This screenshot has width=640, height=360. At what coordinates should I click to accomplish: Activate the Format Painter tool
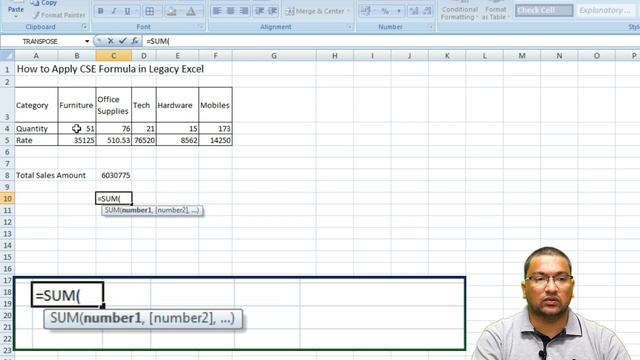59,15
